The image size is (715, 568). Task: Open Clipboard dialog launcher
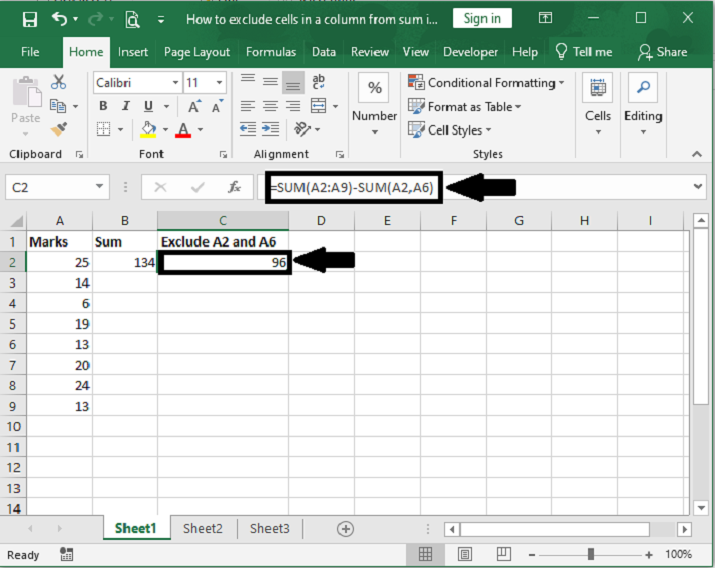click(x=79, y=155)
